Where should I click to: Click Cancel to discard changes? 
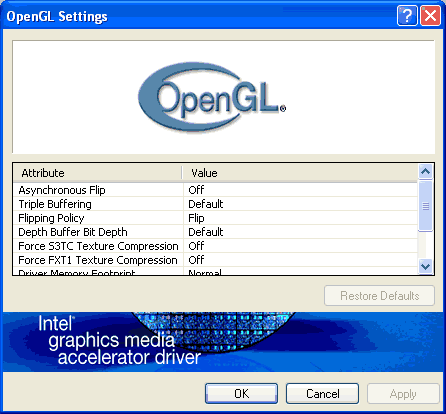[x=322, y=394]
